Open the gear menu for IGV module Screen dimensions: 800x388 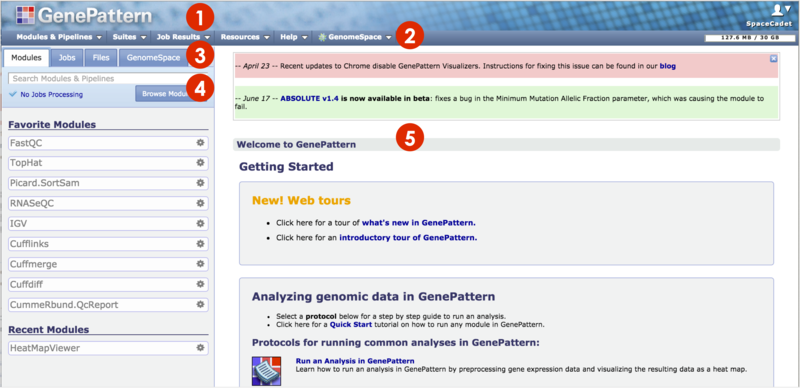(x=201, y=224)
